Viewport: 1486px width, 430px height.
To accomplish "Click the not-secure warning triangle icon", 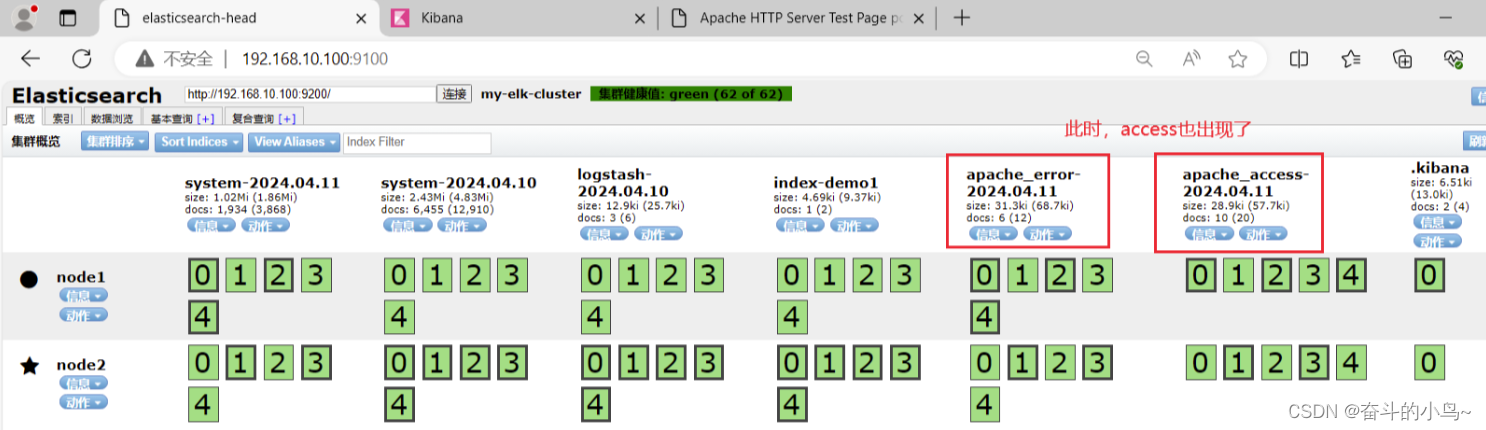I will [145, 59].
